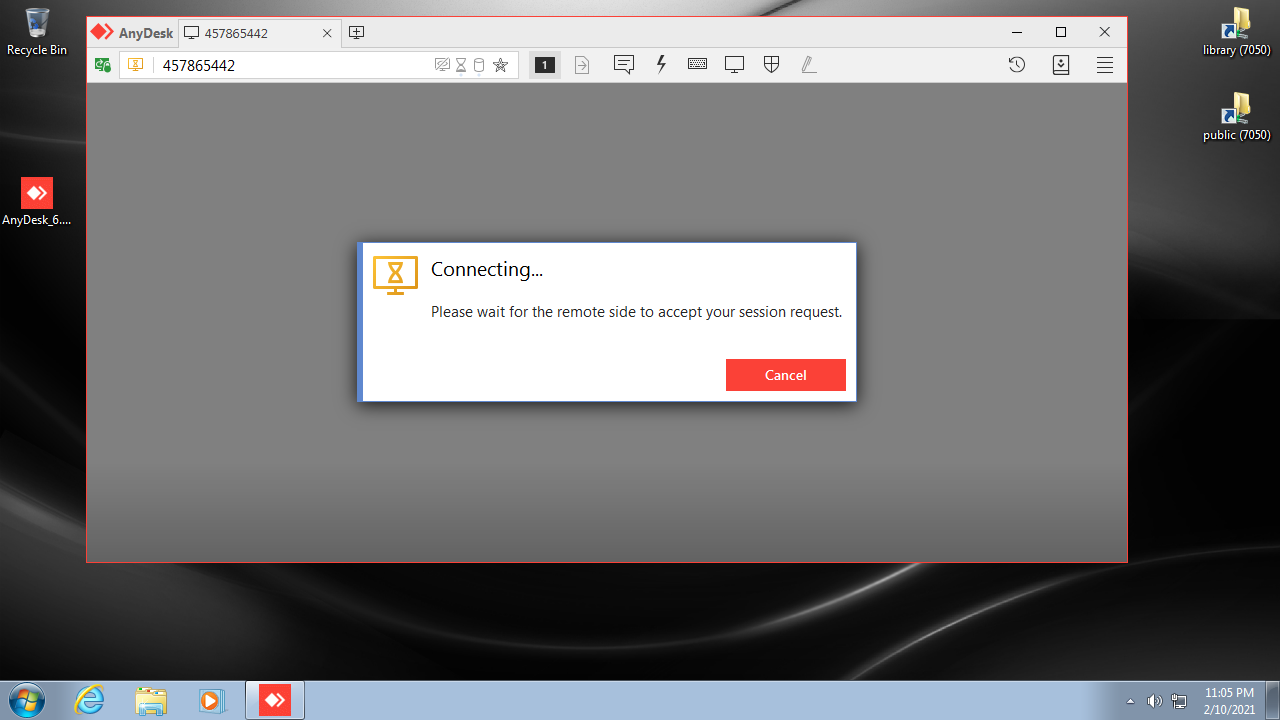Open the address book icon
The height and width of the screenshot is (720, 1280).
point(1061,65)
